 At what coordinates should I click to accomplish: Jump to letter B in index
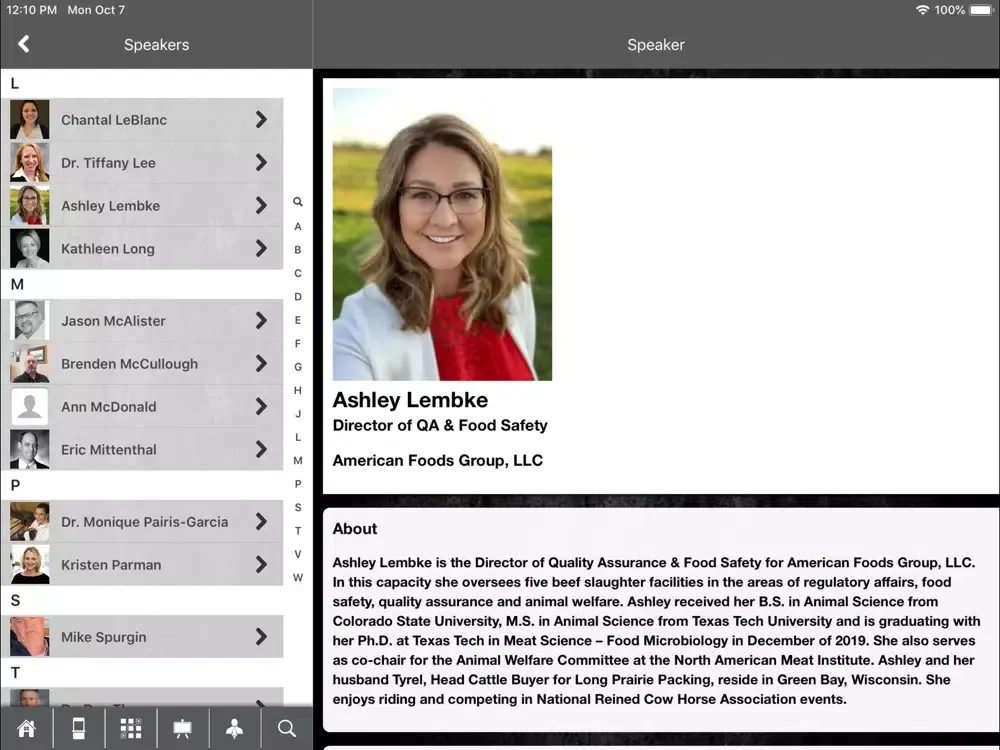click(x=298, y=250)
